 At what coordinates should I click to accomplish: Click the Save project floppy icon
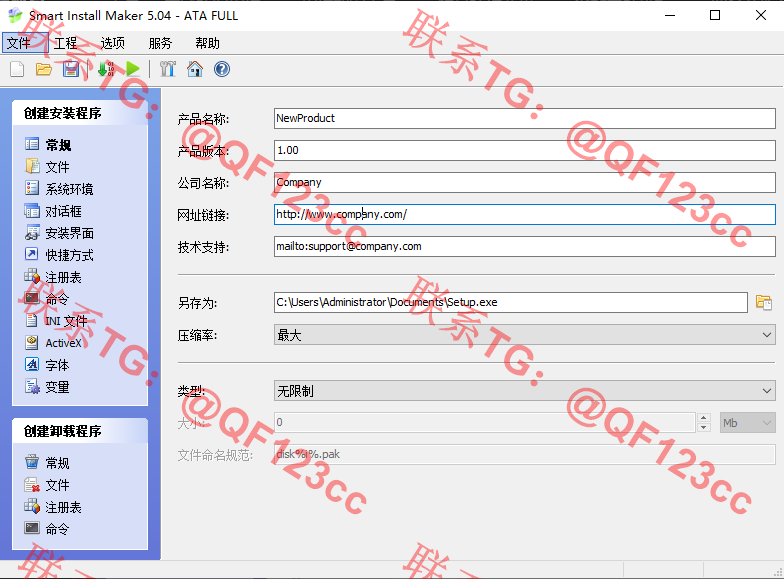click(71, 69)
